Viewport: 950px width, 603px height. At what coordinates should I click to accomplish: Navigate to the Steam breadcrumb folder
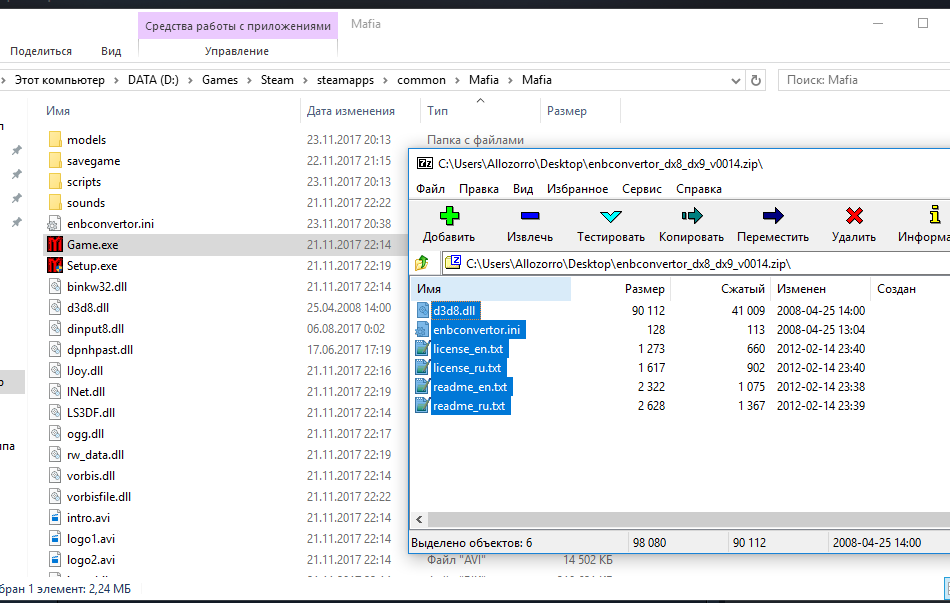coord(277,80)
